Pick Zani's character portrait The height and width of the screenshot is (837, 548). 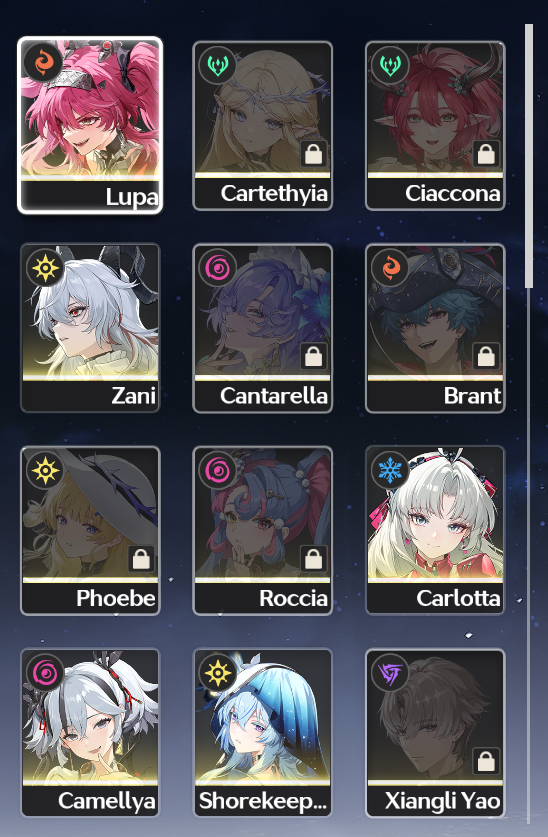pos(90,328)
